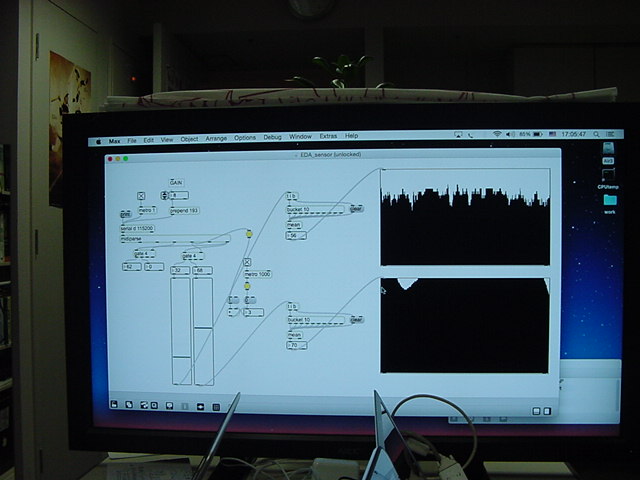The width and height of the screenshot is (640, 480).
Task: Click the upper waveform graph display
Action: point(465,217)
